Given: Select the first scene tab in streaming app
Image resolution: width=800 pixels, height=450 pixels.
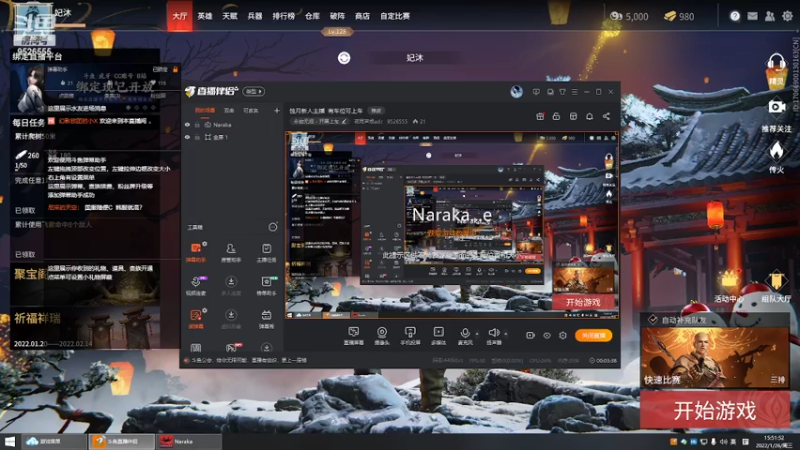Looking at the screenshot, I should click(205, 110).
